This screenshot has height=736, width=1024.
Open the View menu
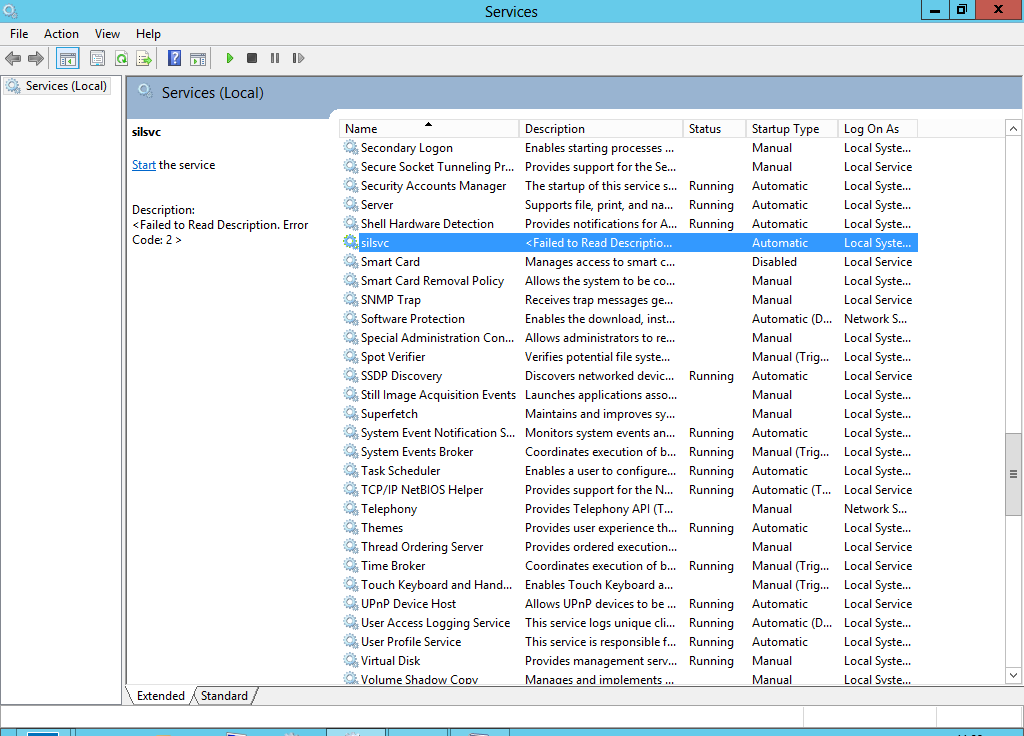(107, 34)
